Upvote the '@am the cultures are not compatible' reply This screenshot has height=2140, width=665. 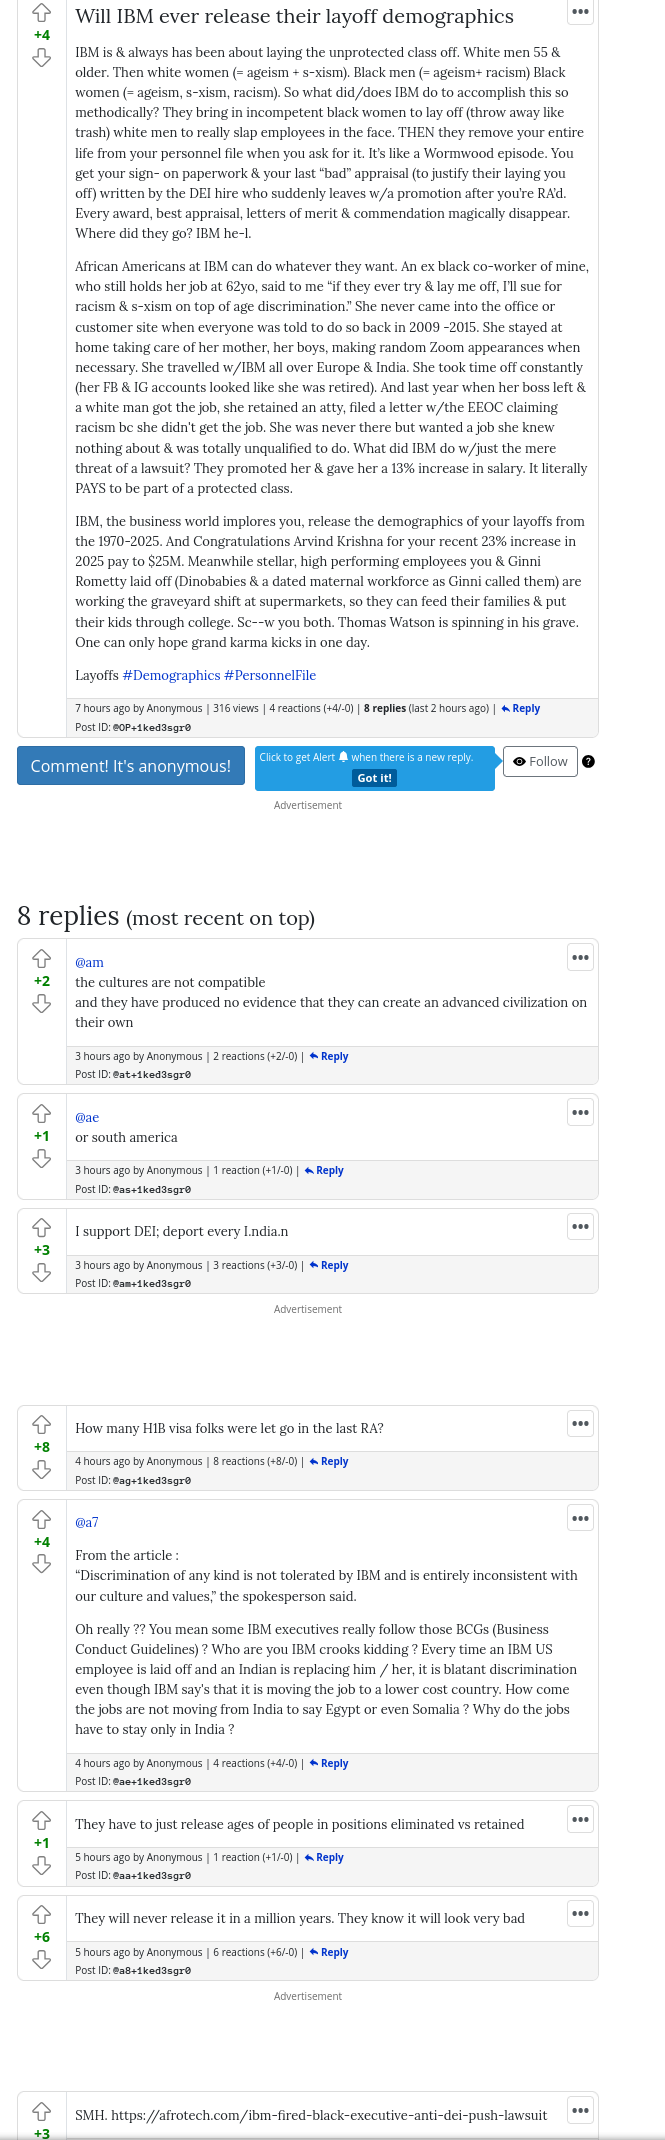click(41, 958)
